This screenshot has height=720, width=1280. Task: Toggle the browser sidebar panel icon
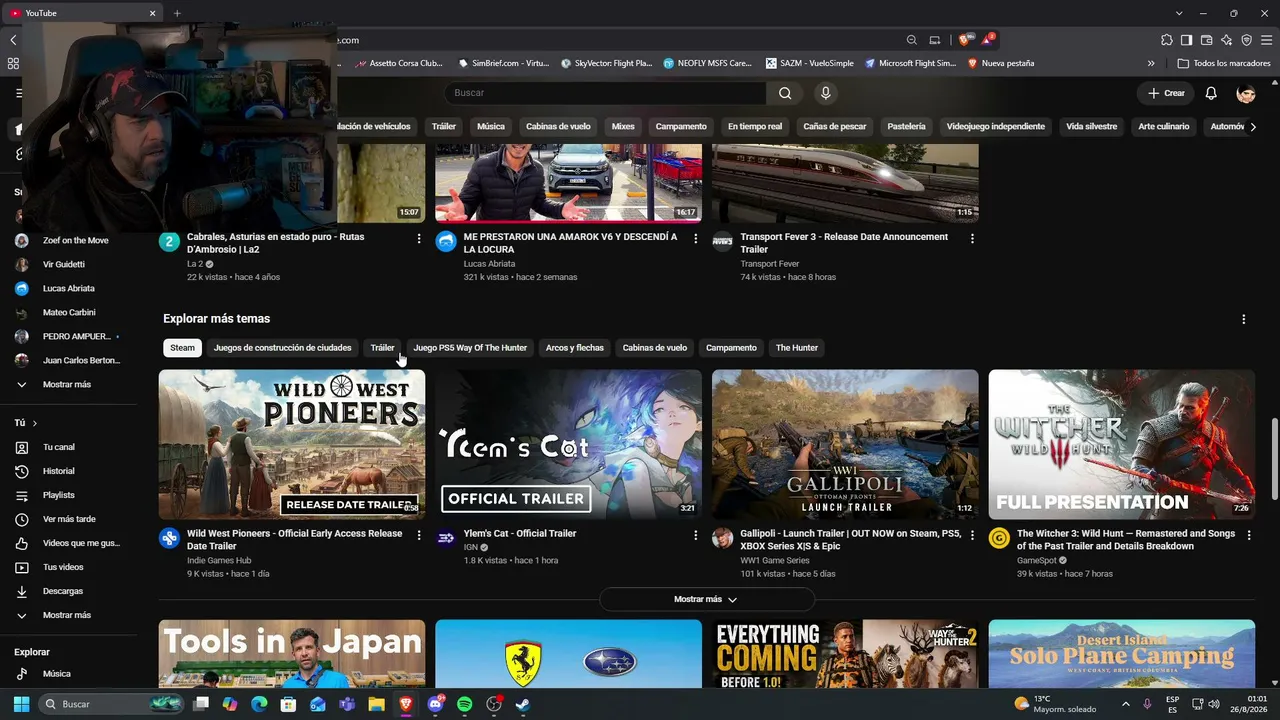coord(1187,40)
